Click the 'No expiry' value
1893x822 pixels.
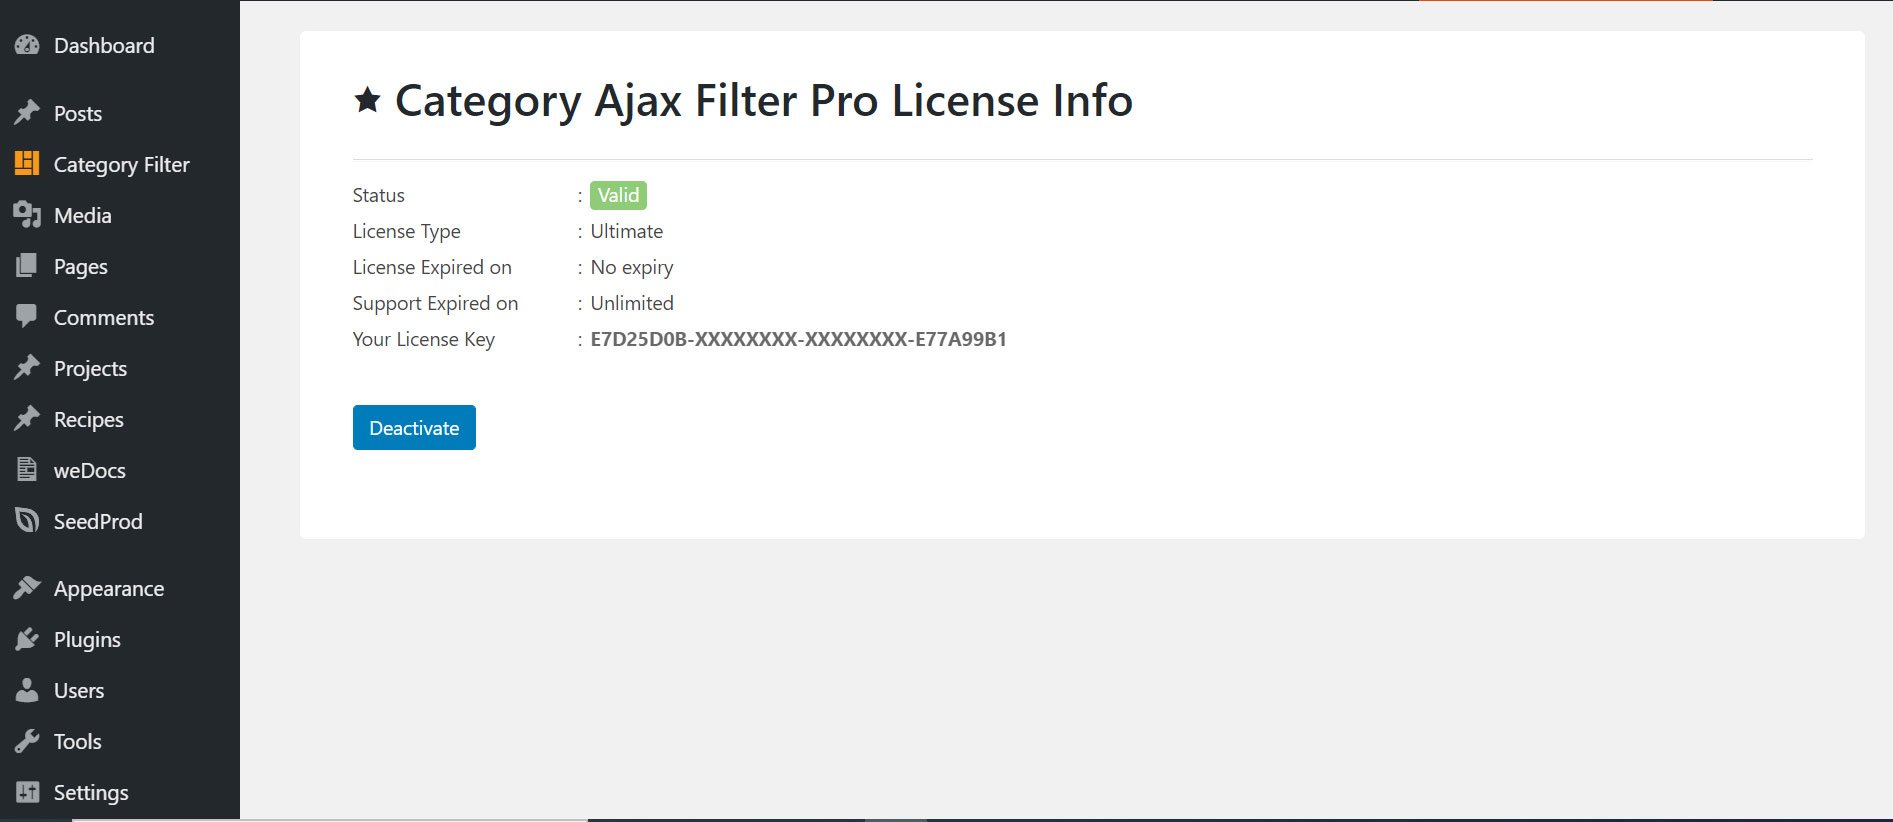[x=631, y=267]
